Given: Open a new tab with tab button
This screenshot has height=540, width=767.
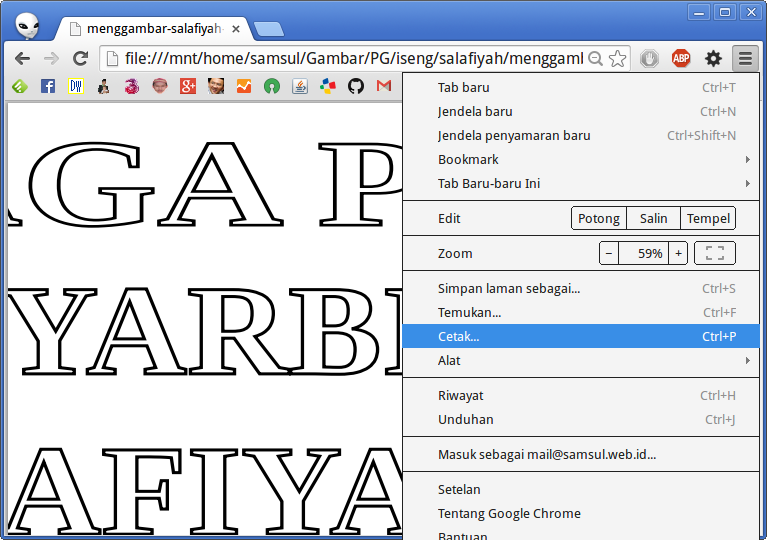Looking at the screenshot, I should [x=269, y=29].
